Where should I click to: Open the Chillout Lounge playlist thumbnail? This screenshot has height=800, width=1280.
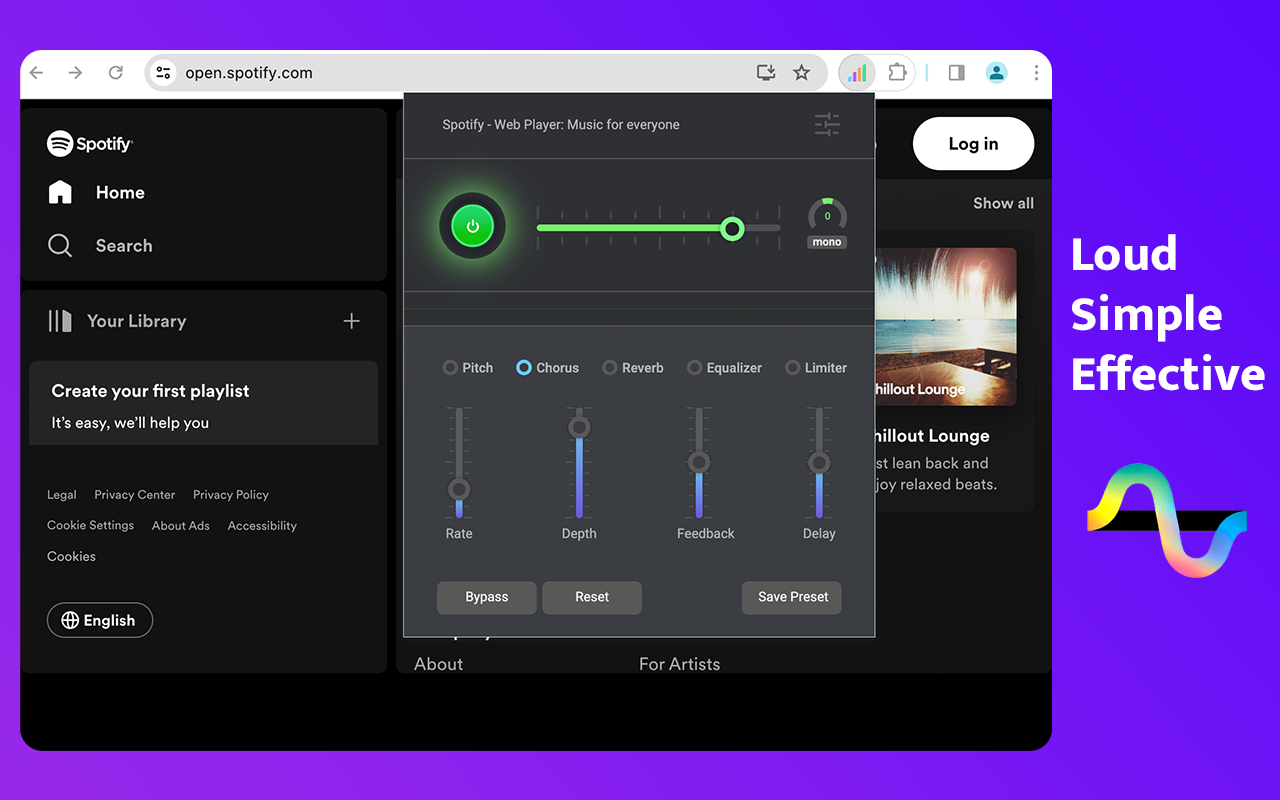pyautogui.click(x=946, y=327)
